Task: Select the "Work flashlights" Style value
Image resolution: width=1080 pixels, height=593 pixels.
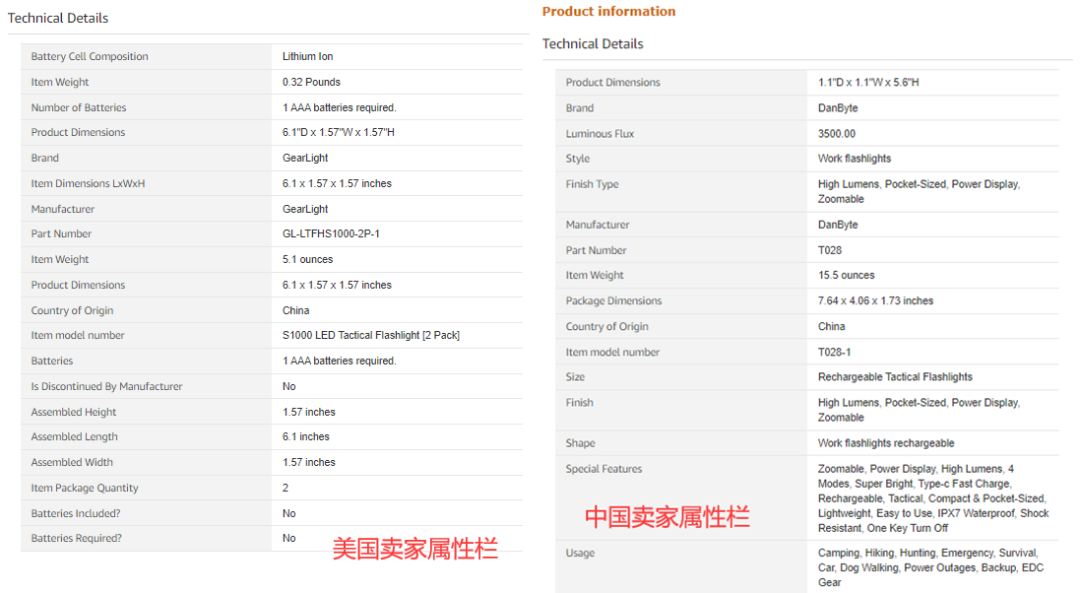Action: point(854,158)
